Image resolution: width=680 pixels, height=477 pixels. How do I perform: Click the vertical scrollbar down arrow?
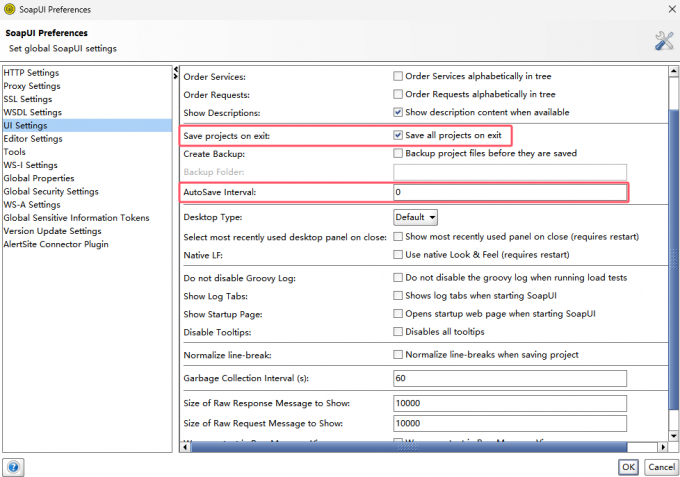pos(673,436)
